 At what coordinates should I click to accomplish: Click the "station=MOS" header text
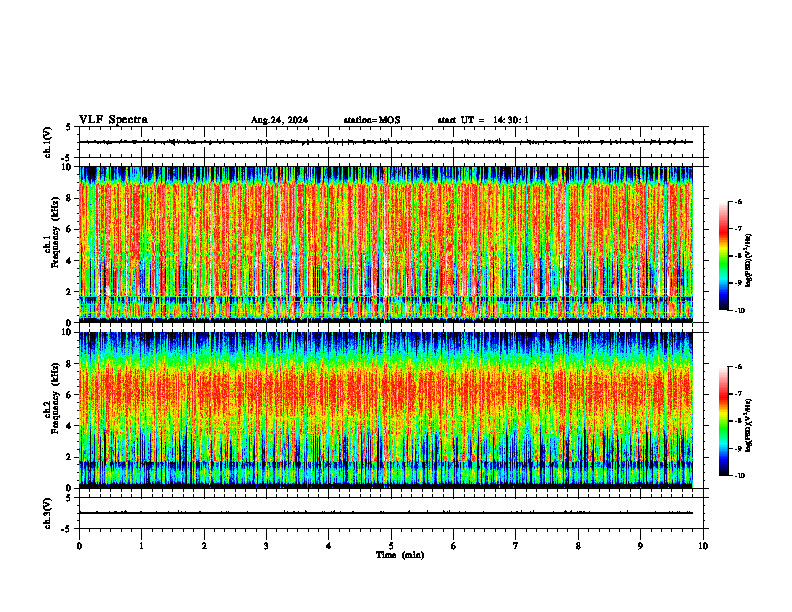click(x=372, y=120)
